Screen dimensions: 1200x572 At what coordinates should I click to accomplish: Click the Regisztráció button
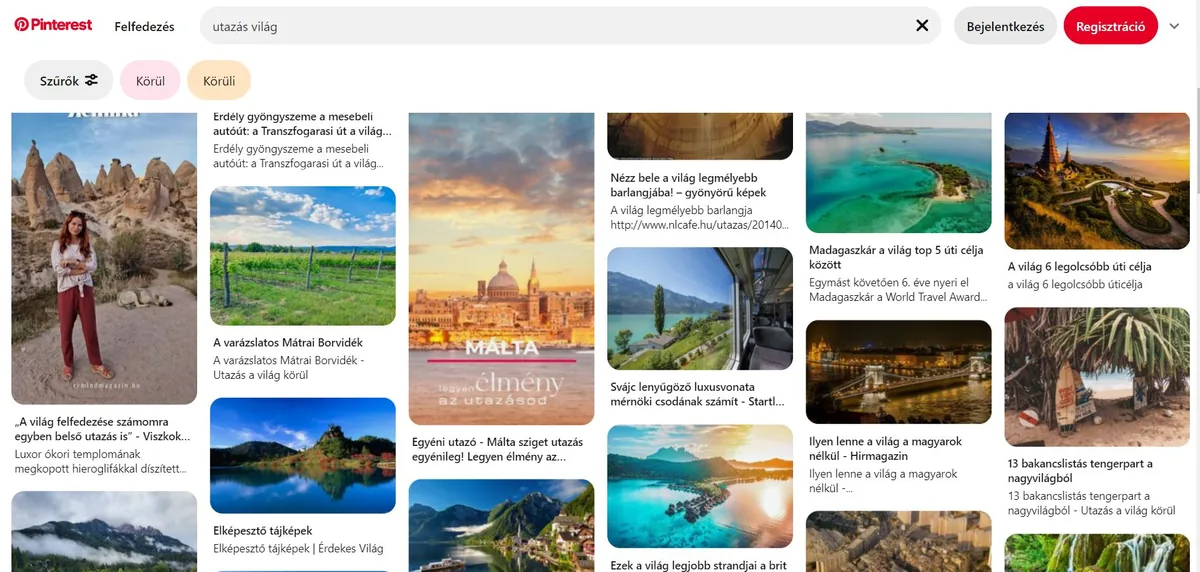click(x=1111, y=26)
